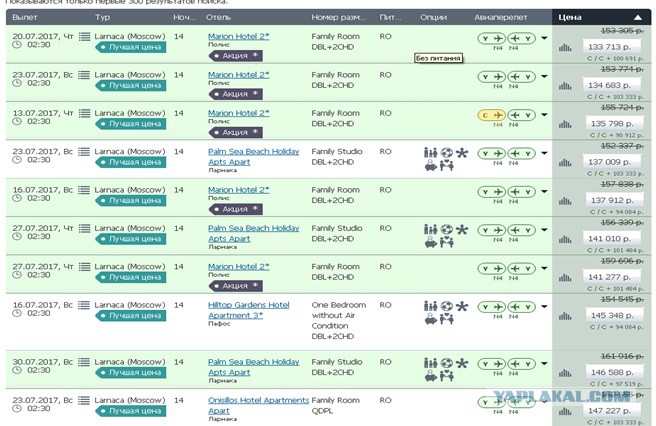Click the yellow outbound flight icon on 13.07.2017 row

(x=492, y=115)
